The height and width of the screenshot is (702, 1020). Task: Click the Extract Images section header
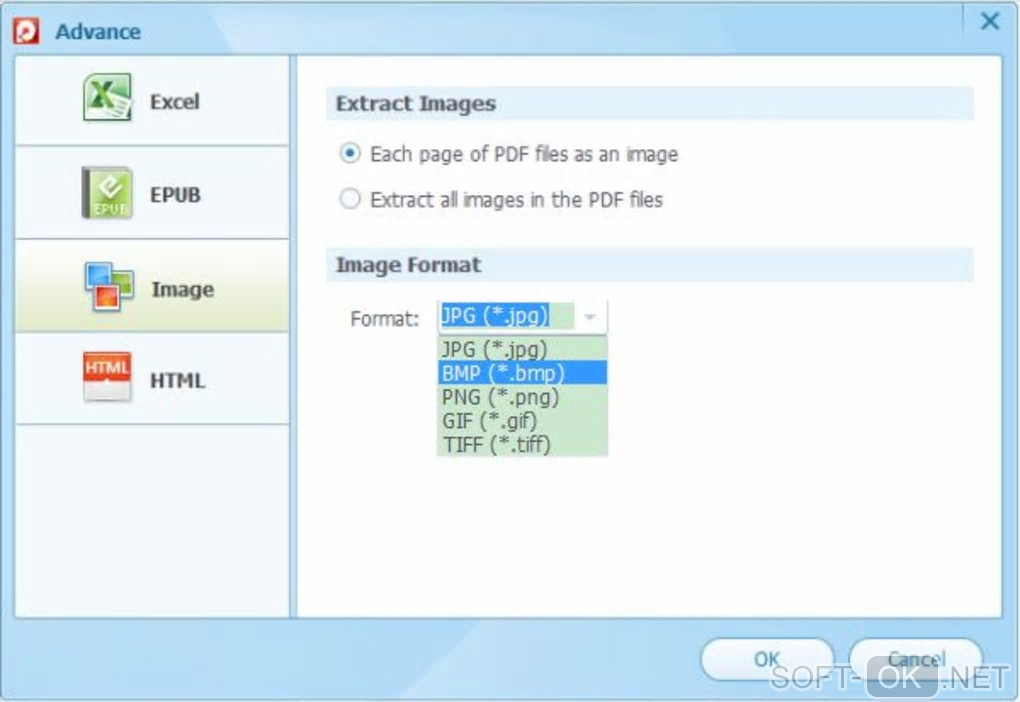[649, 103]
